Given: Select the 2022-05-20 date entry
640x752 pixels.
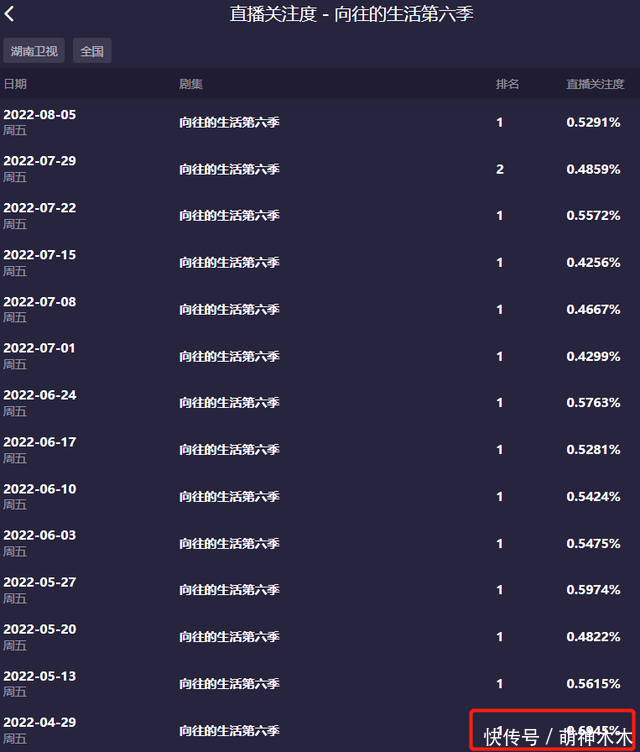Looking at the screenshot, I should 39,629.
